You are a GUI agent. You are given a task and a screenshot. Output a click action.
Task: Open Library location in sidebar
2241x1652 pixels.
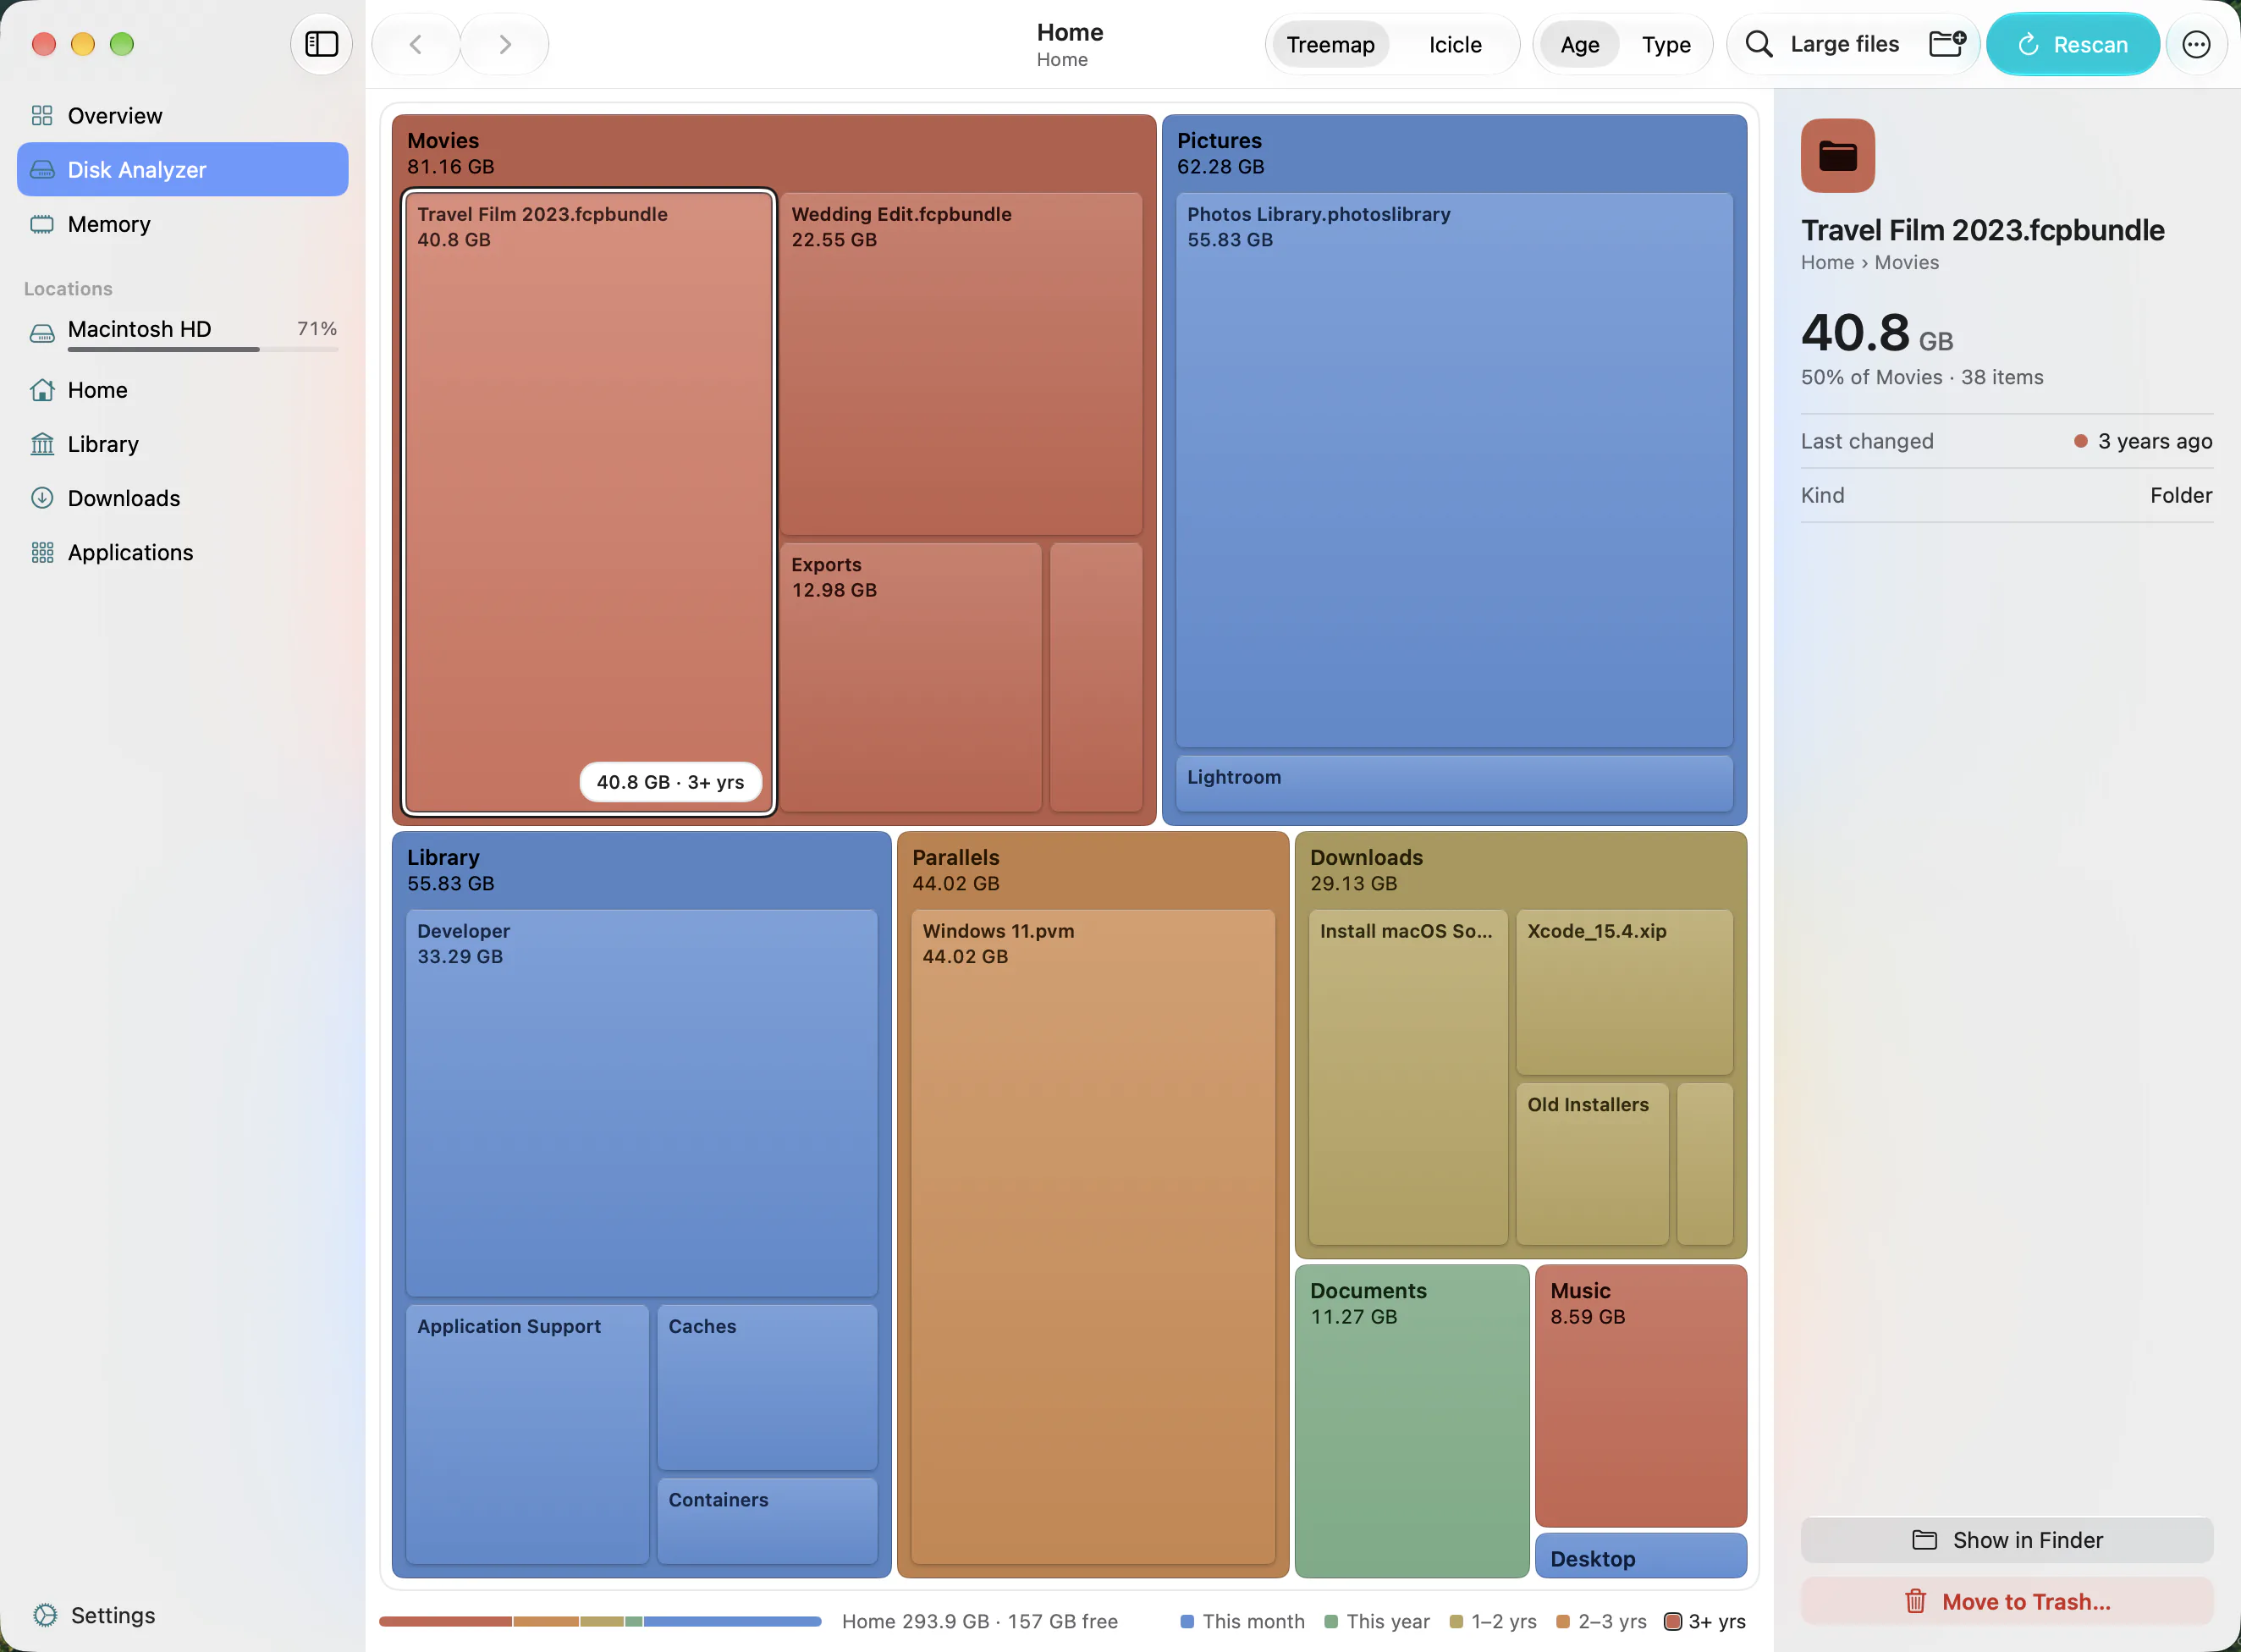pyautogui.click(x=183, y=444)
